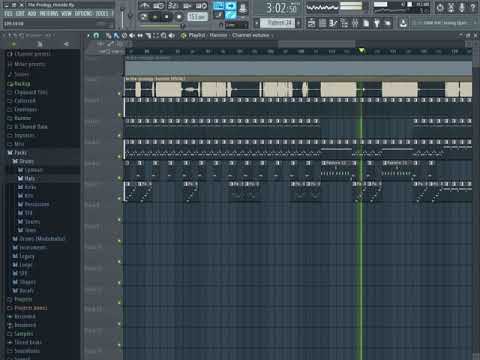Toggle the highlighted multilink to controllers button
Image resolution: width=480 pixels, height=360 pixels.
[230, 15]
